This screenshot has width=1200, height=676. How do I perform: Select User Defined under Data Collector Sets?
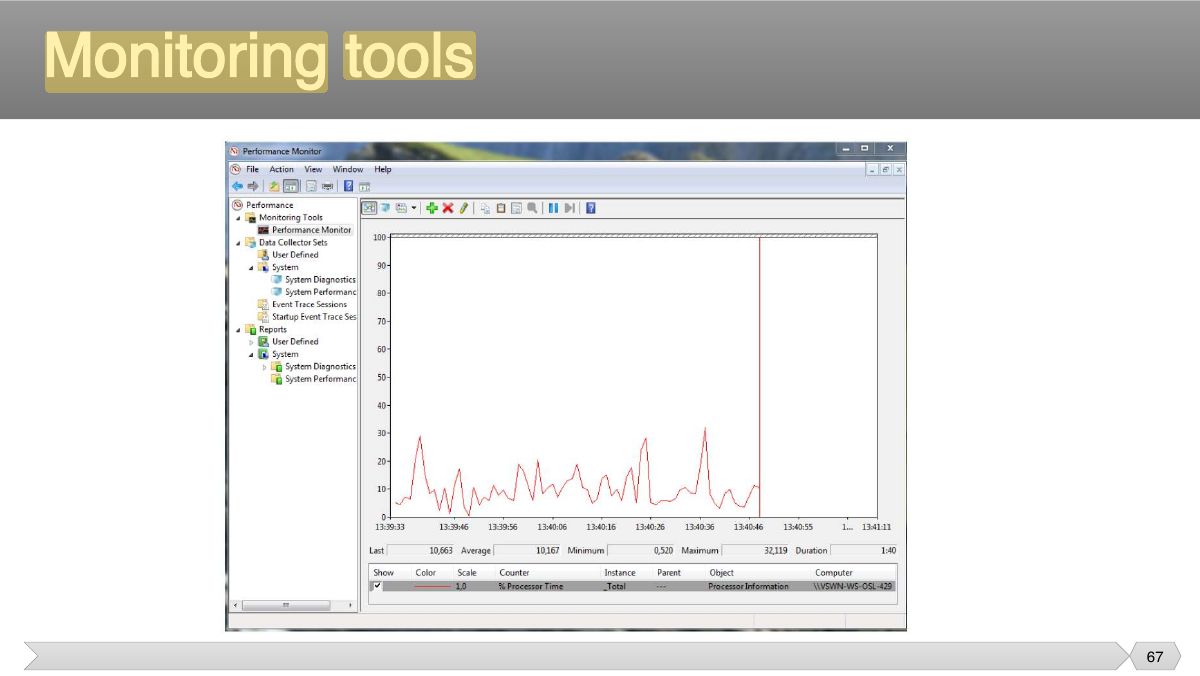(295, 255)
